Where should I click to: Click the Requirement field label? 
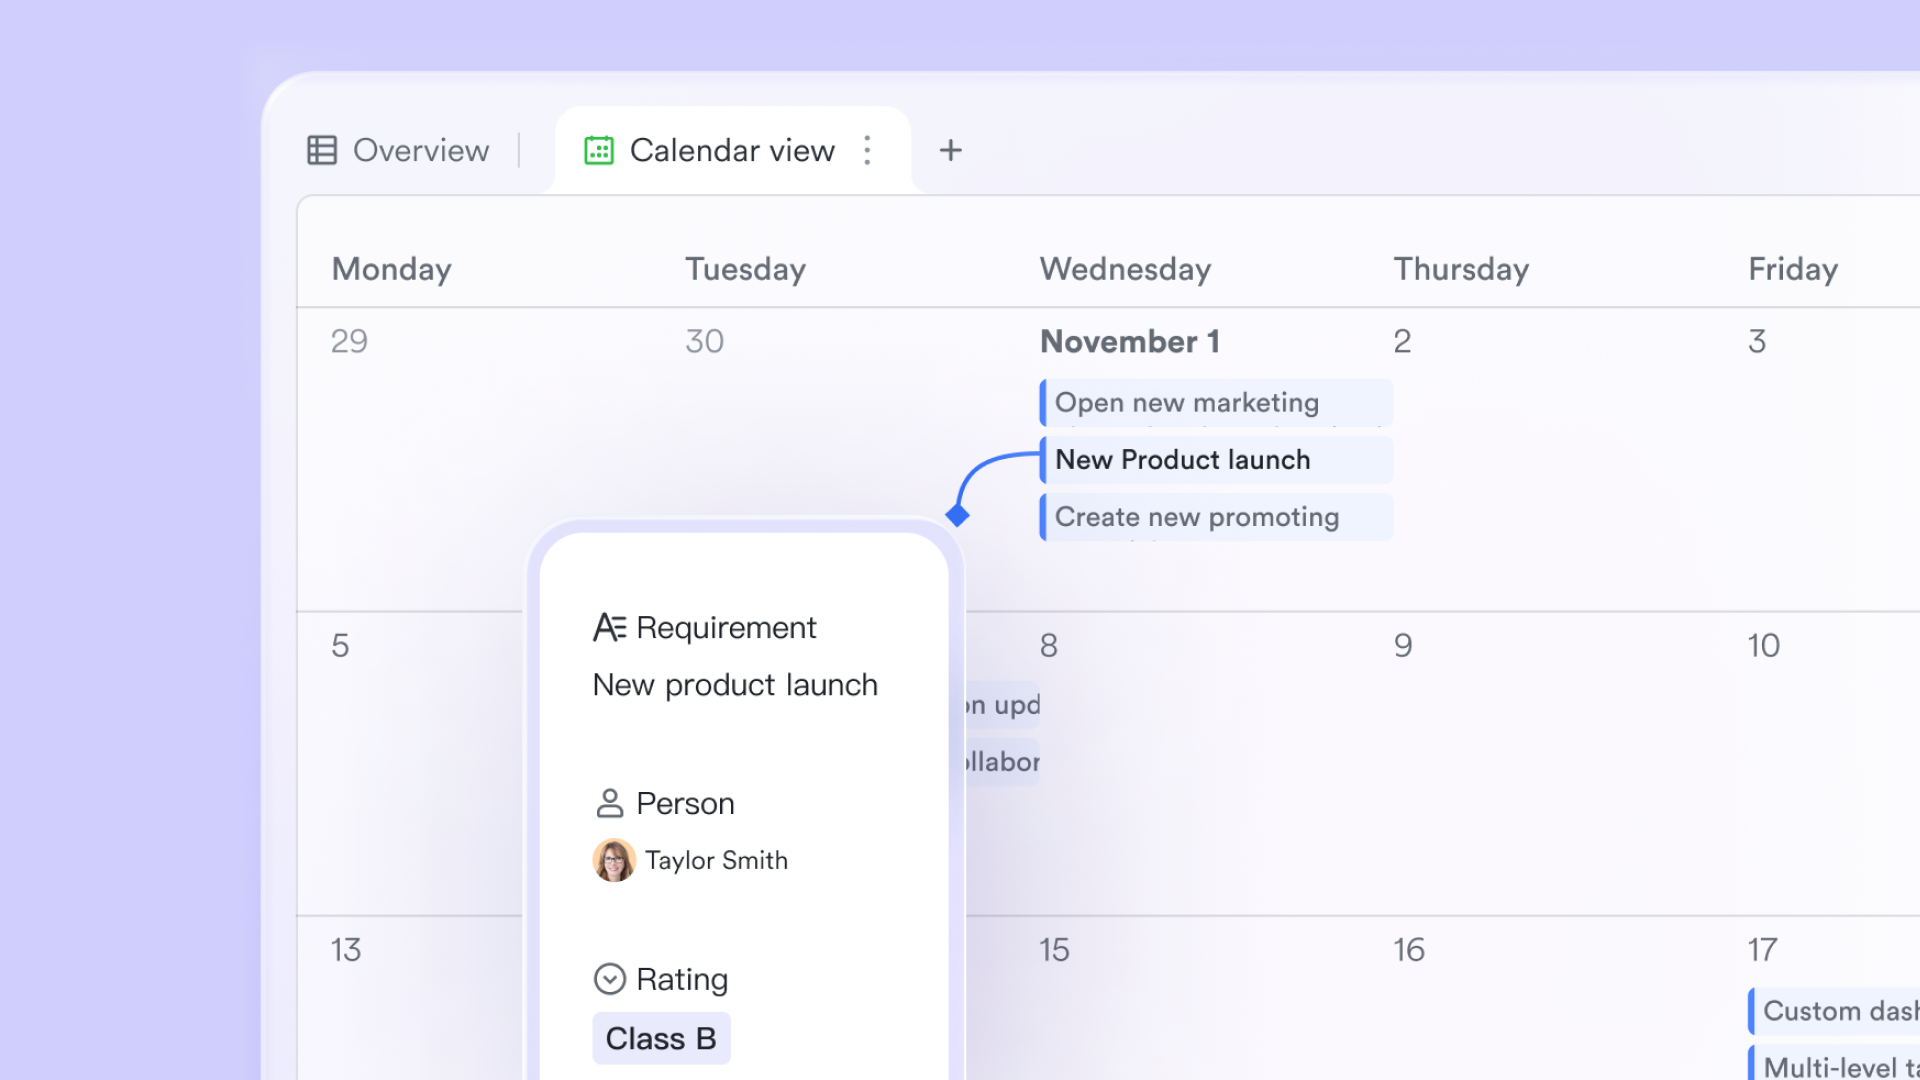[726, 628]
